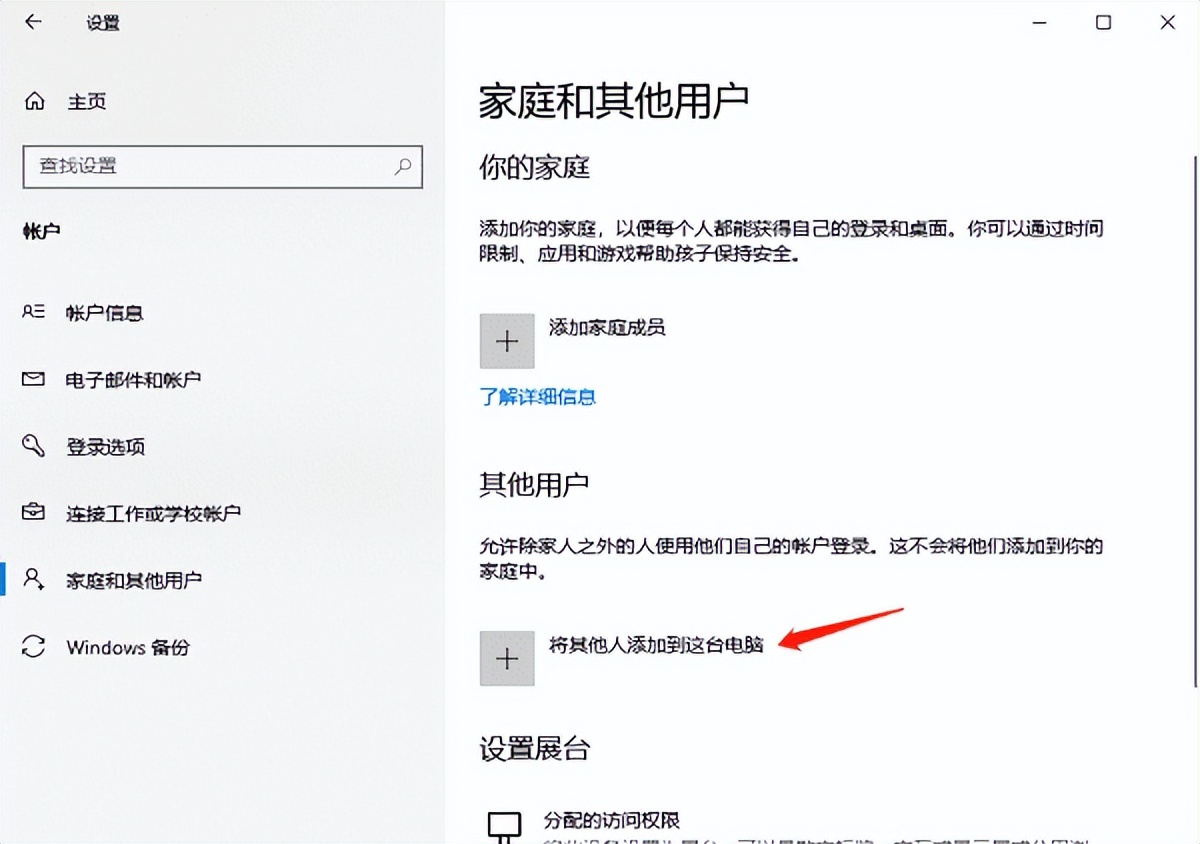Screen dimensions: 1200x844
Task: Click 将其他人添加到这台电脑 label
Action: pyautogui.click(x=656, y=644)
